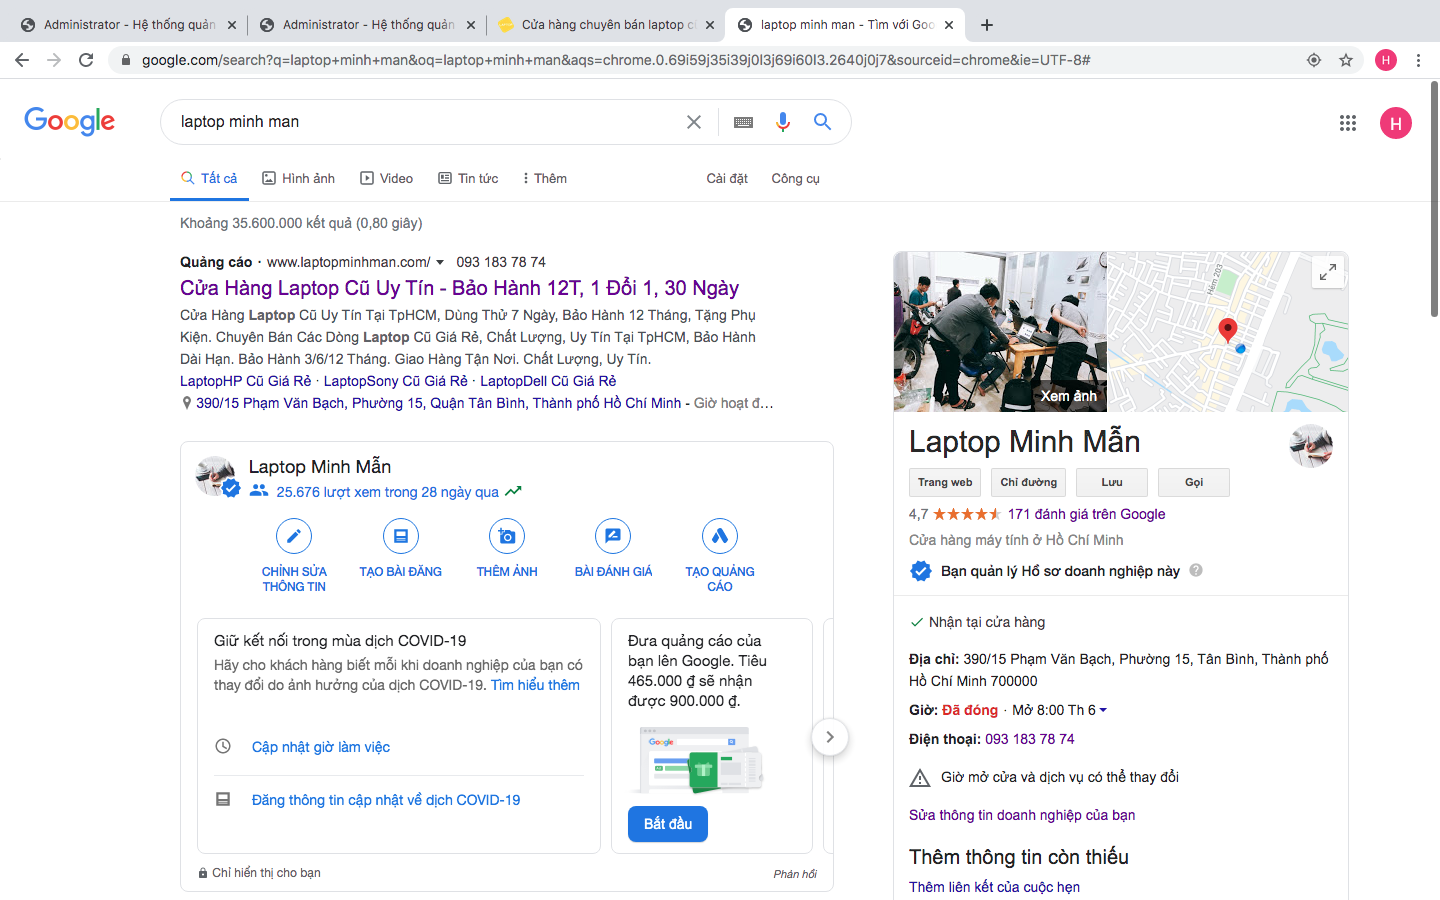
Task: Expand opening hours dropdown
Action: click(x=1103, y=710)
